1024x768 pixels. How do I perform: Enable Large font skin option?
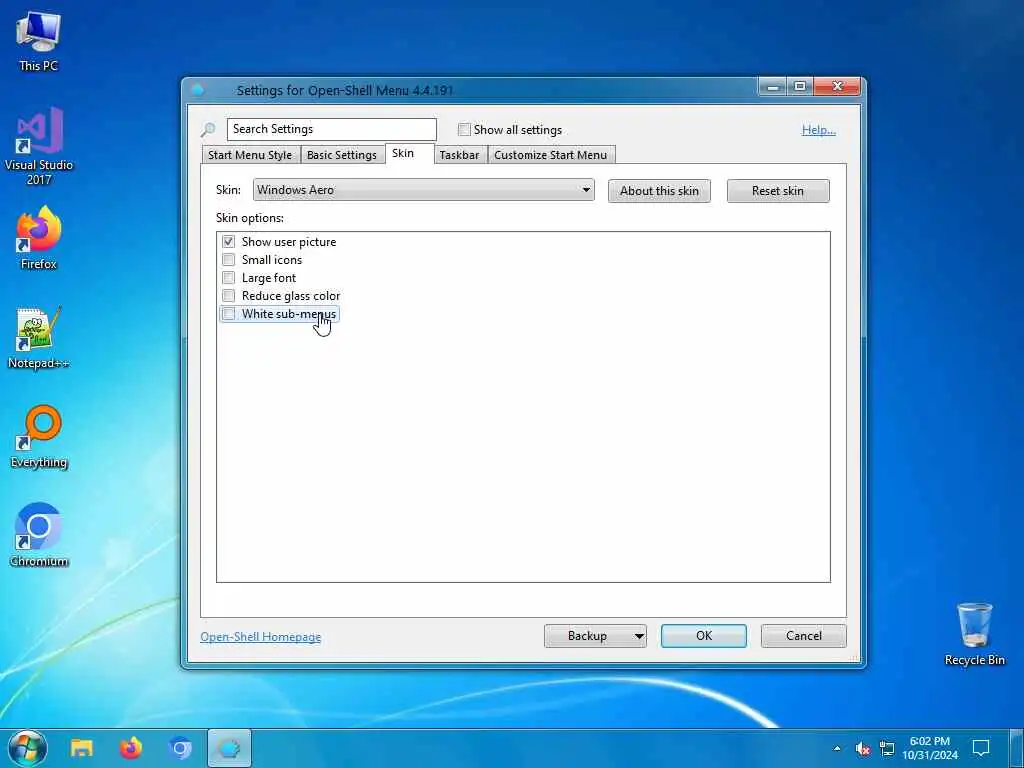tap(228, 278)
